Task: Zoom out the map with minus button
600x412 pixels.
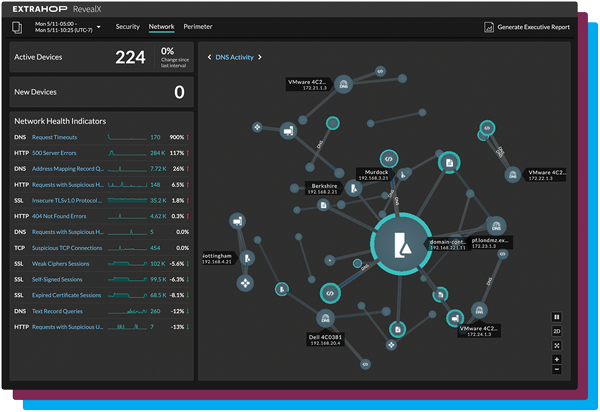Action: (x=557, y=369)
